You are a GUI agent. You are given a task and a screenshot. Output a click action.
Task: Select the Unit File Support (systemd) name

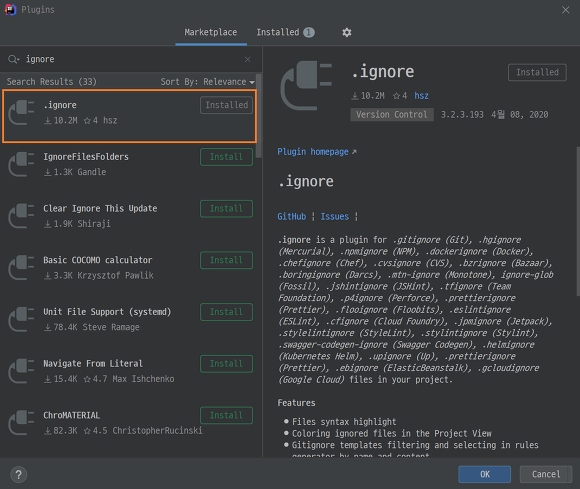(107, 312)
